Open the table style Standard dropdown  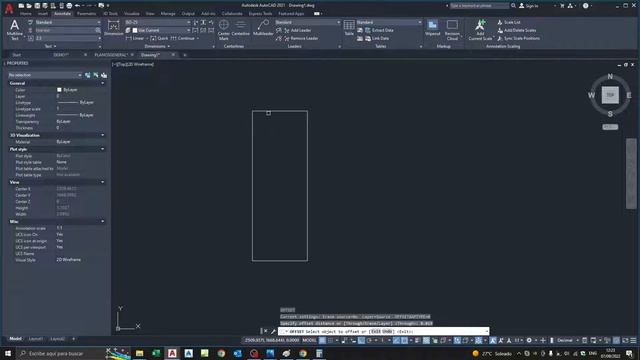point(389,22)
